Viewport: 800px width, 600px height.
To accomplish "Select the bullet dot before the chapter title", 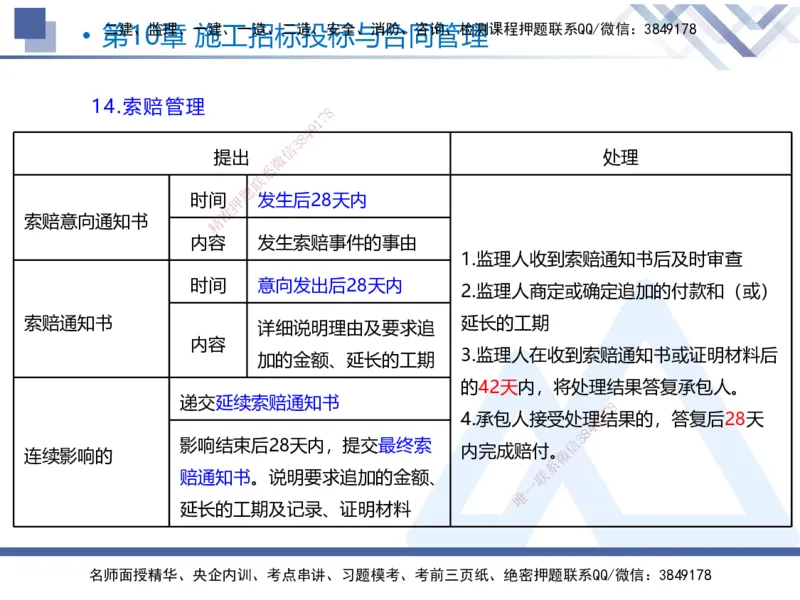I will pyautogui.click(x=86, y=38).
